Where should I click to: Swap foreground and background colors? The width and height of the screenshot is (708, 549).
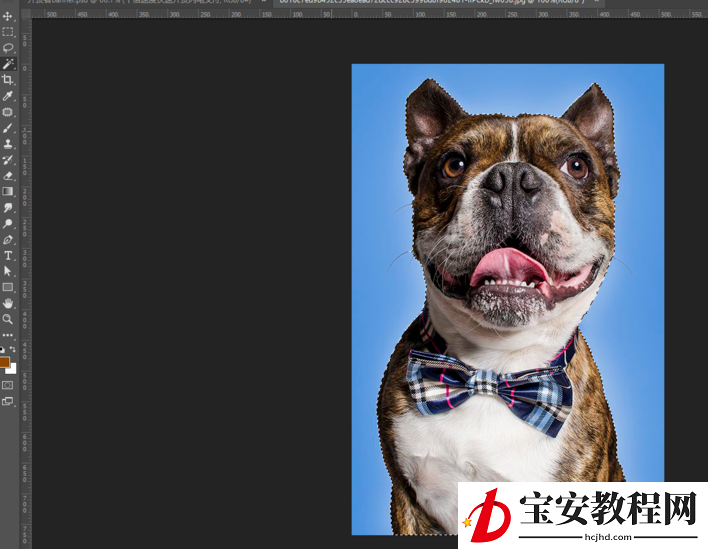click(13, 349)
